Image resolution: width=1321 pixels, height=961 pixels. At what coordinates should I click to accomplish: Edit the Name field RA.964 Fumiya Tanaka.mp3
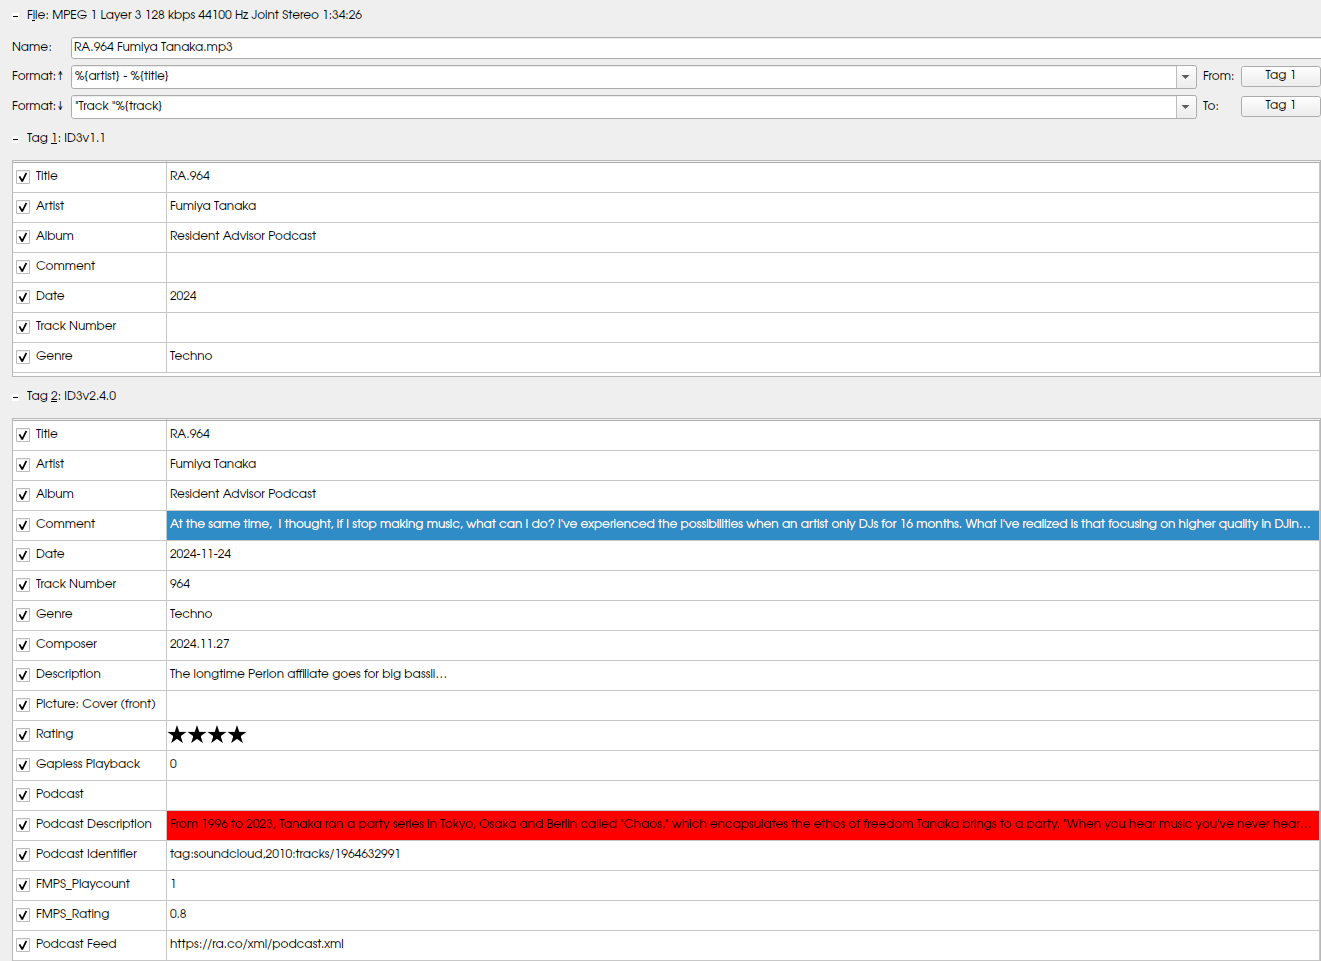tap(695, 47)
